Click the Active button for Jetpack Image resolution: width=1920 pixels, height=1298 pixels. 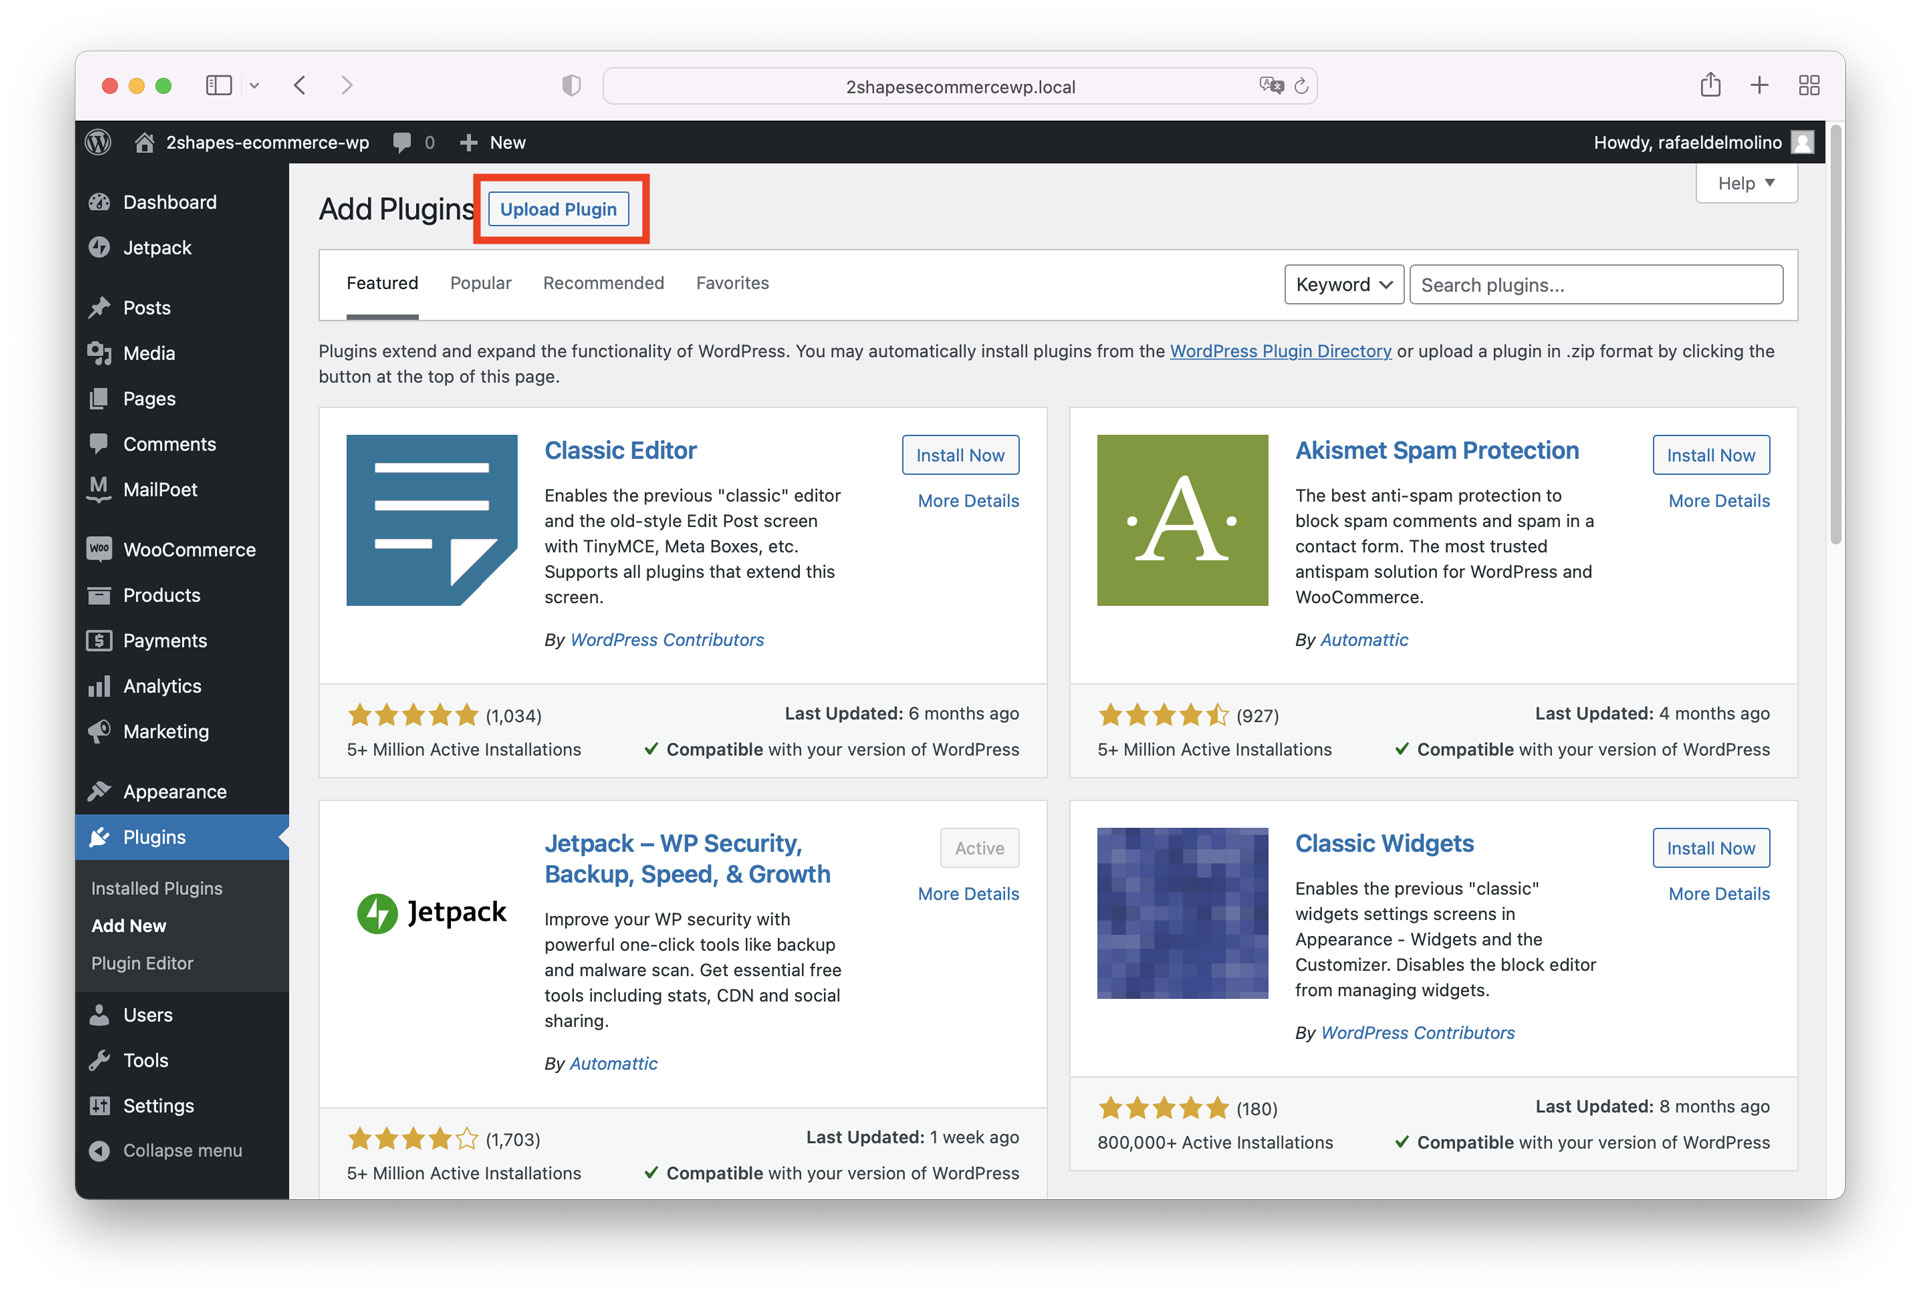point(979,848)
